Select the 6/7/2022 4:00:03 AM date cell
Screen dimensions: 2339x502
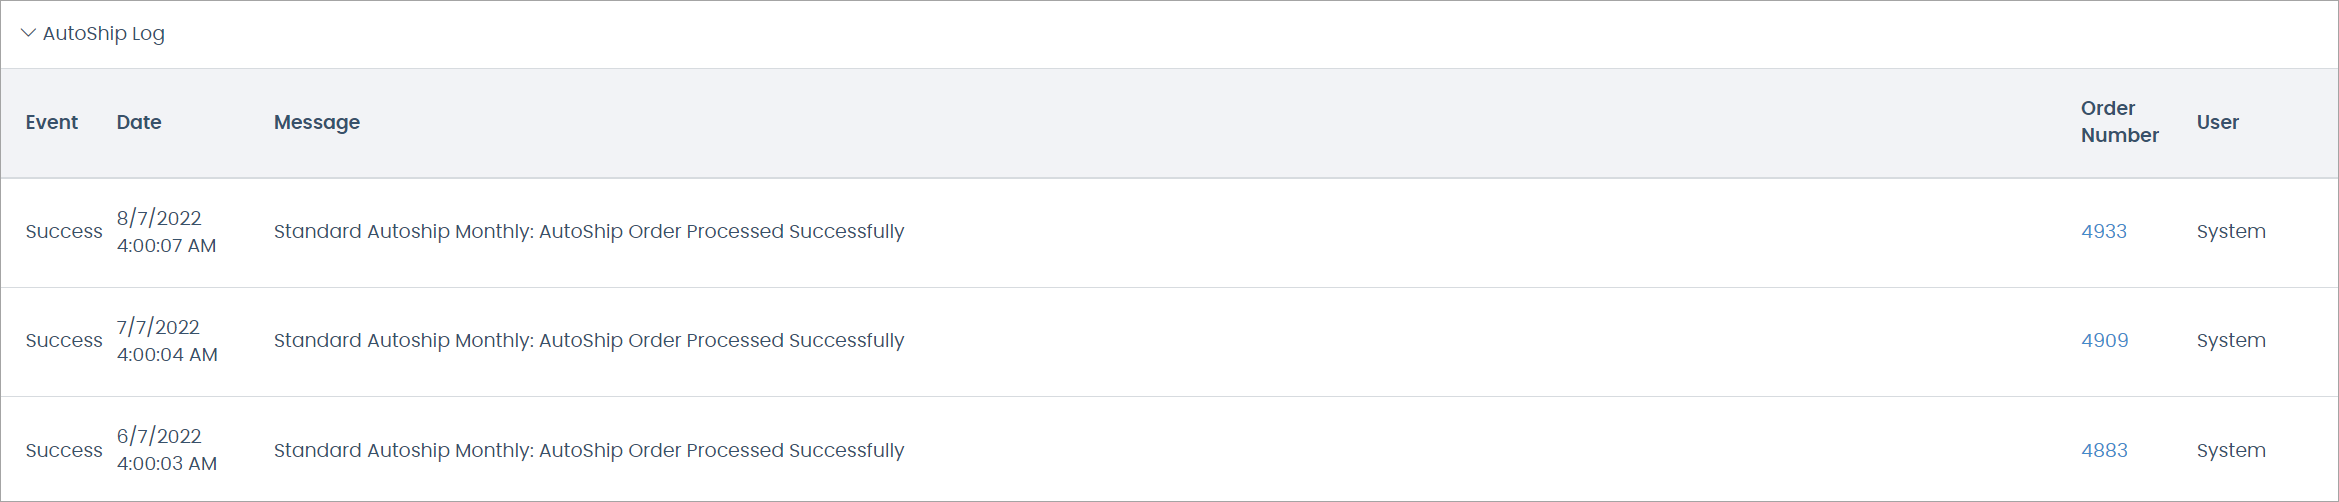point(166,450)
